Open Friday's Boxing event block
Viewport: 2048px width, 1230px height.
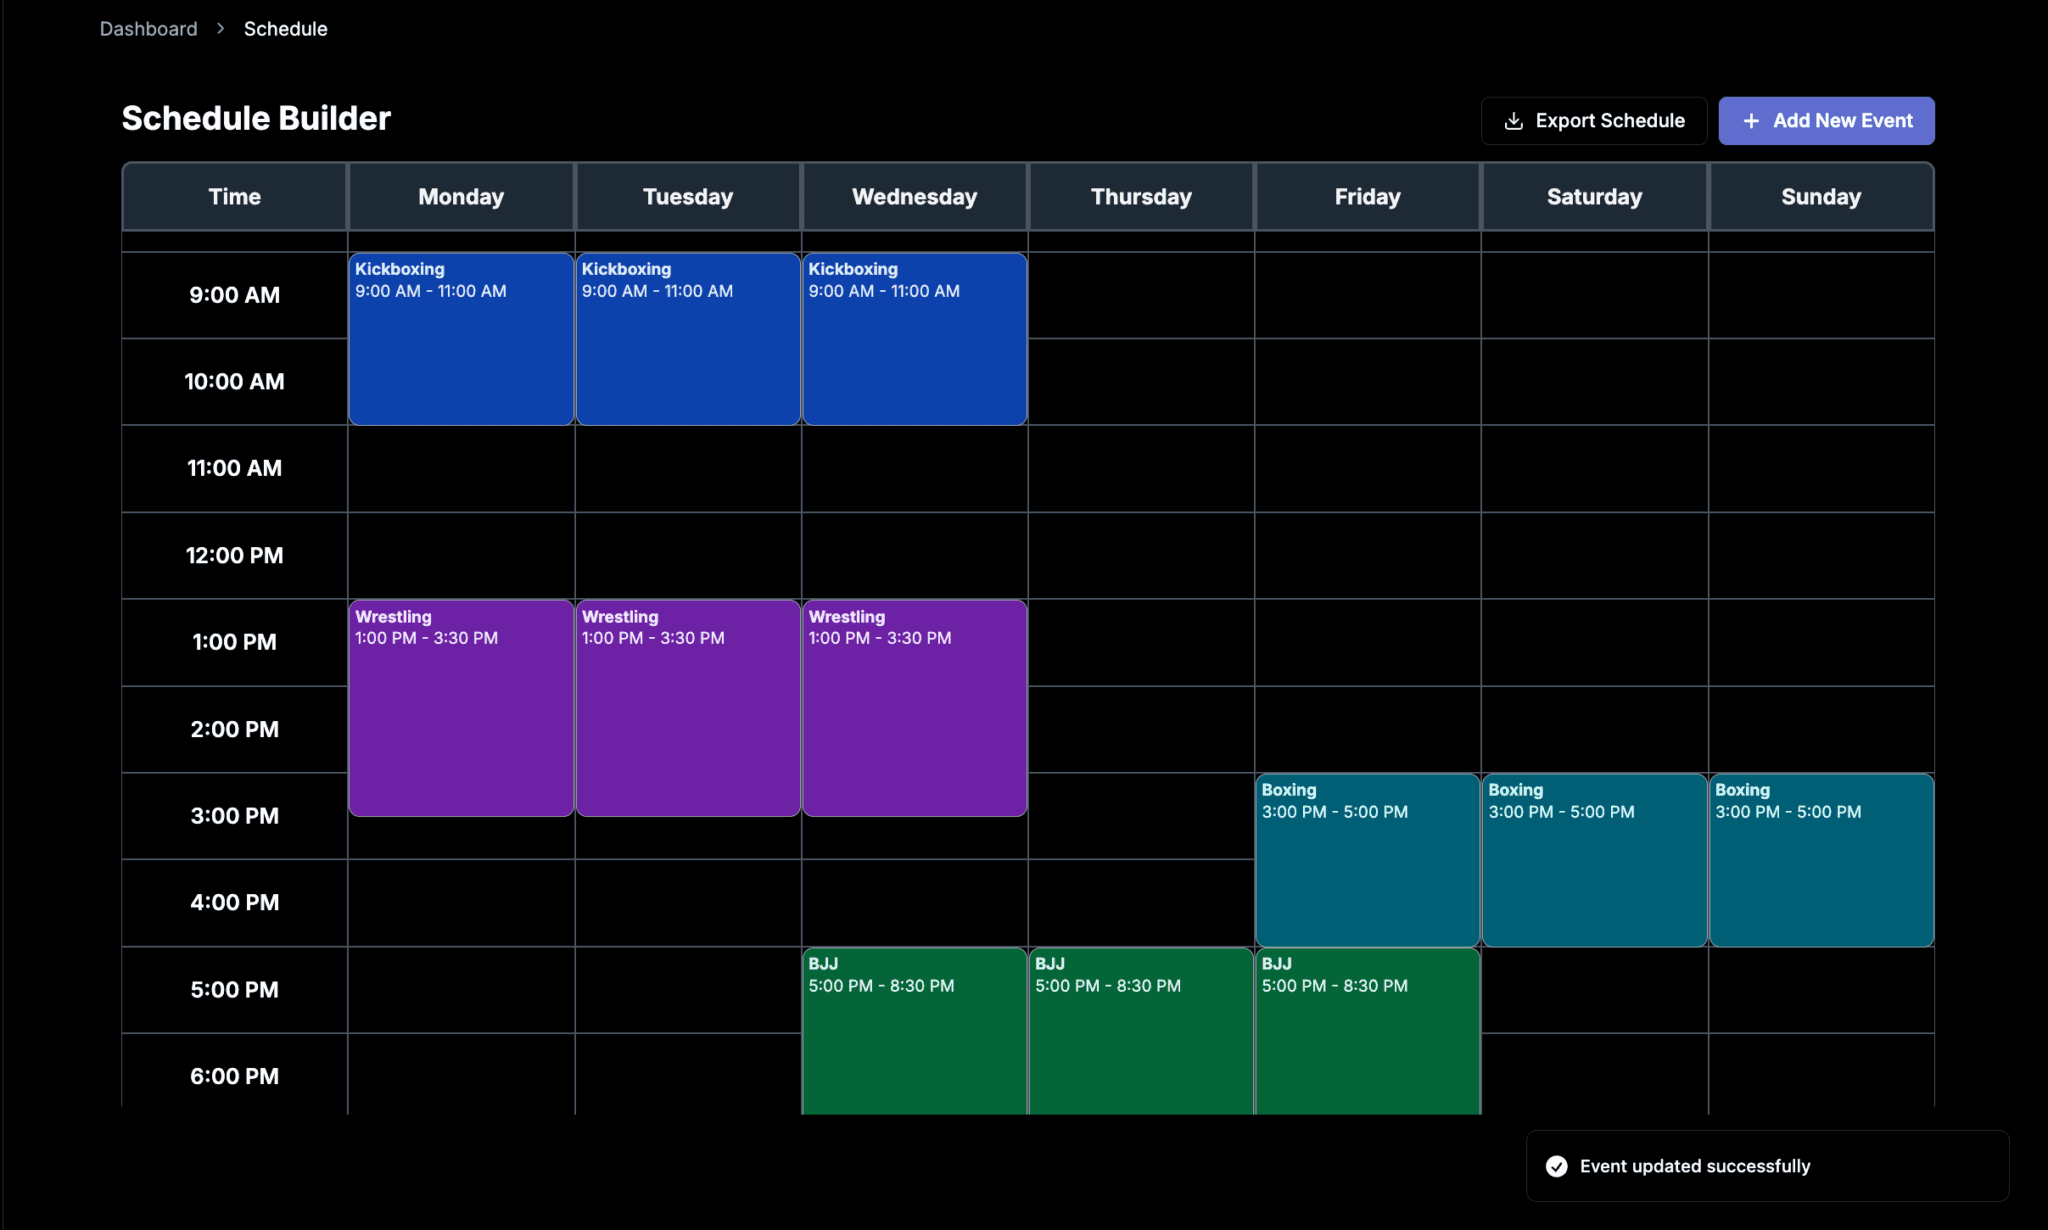pos(1367,860)
